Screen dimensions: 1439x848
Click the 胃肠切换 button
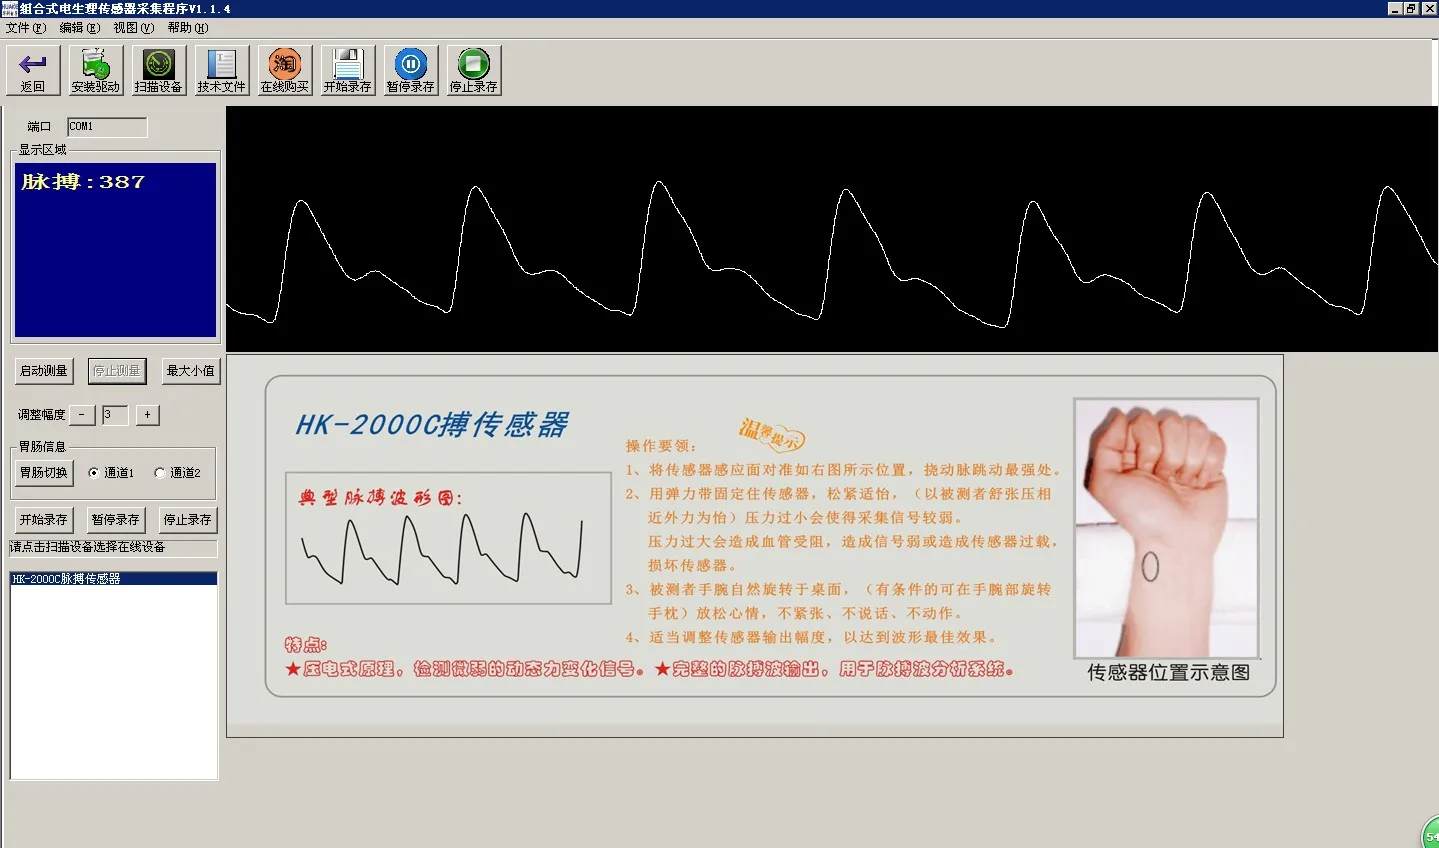(x=44, y=473)
